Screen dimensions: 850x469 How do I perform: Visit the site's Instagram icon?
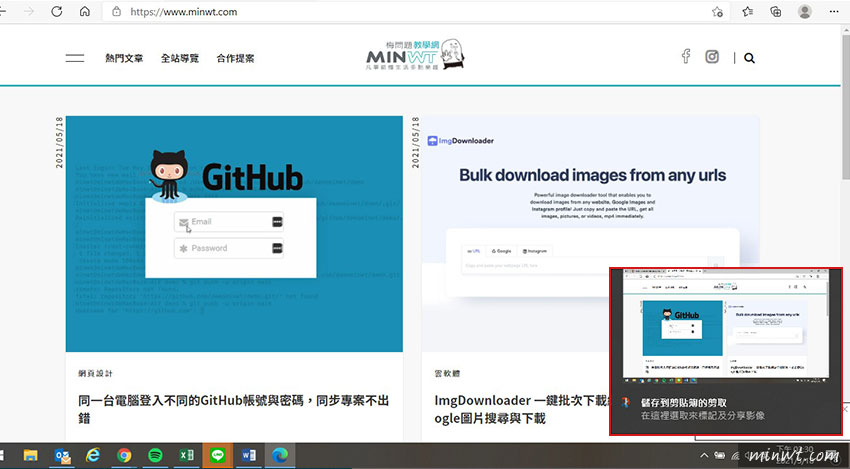(712, 56)
